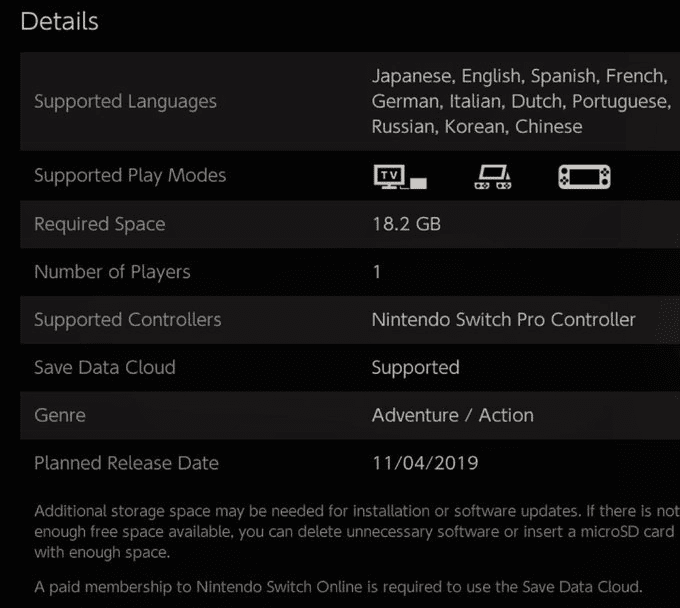
Task: Select Nintendo Switch Pro Controller text
Action: coord(503,320)
